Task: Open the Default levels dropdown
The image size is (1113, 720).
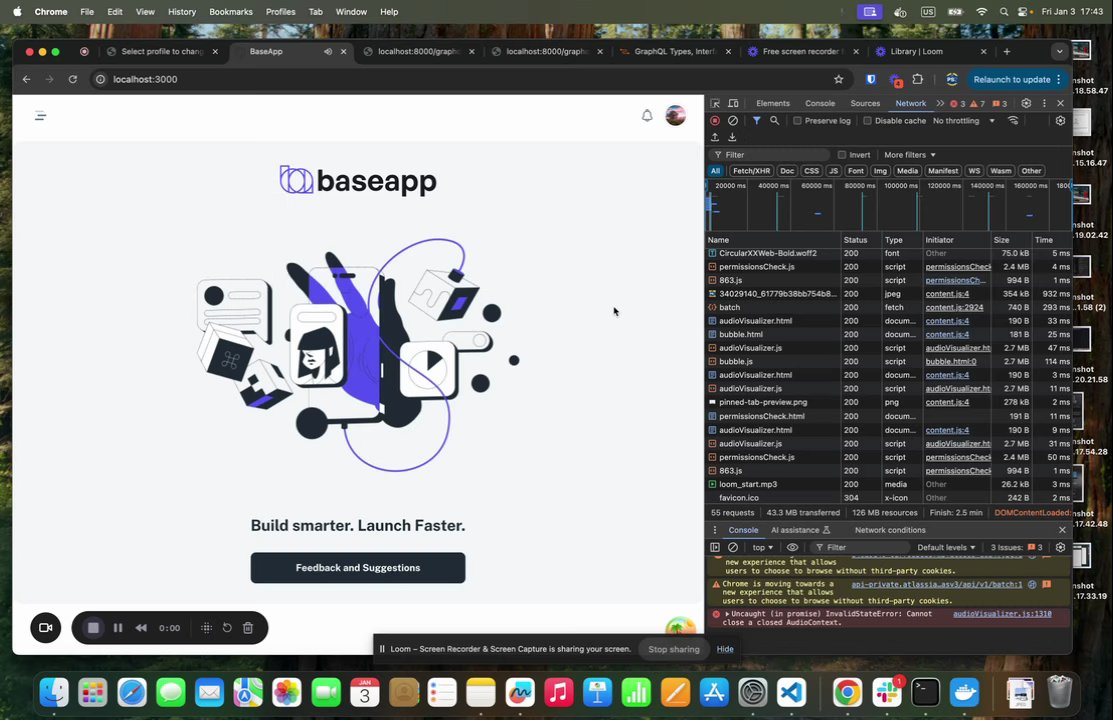Action: tap(946, 547)
